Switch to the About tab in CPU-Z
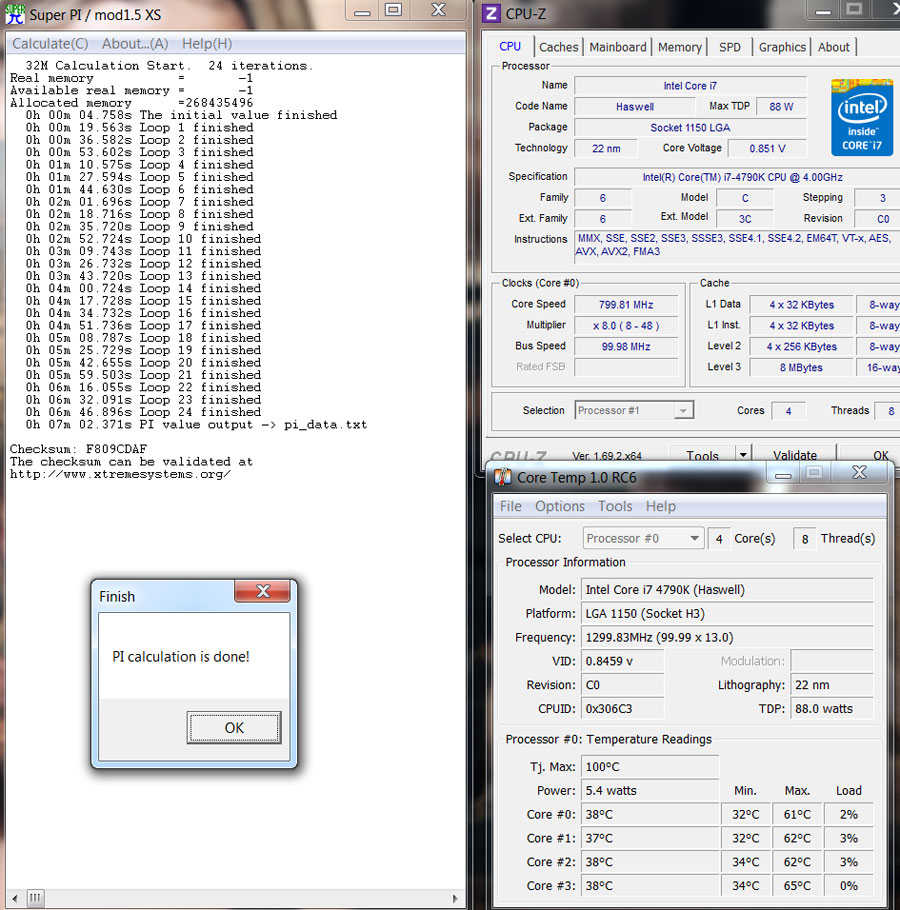 pos(834,47)
